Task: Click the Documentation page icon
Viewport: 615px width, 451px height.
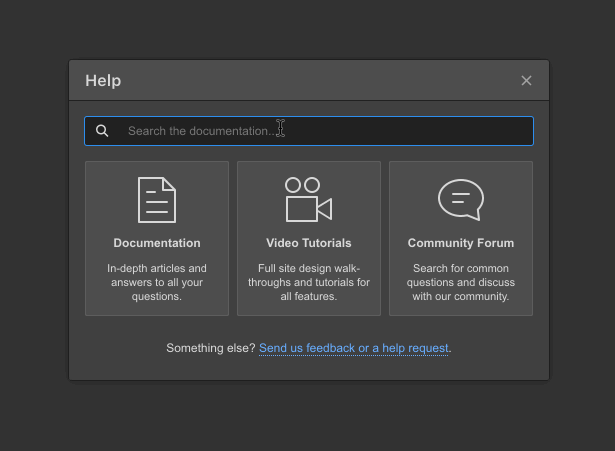Action: 157,200
